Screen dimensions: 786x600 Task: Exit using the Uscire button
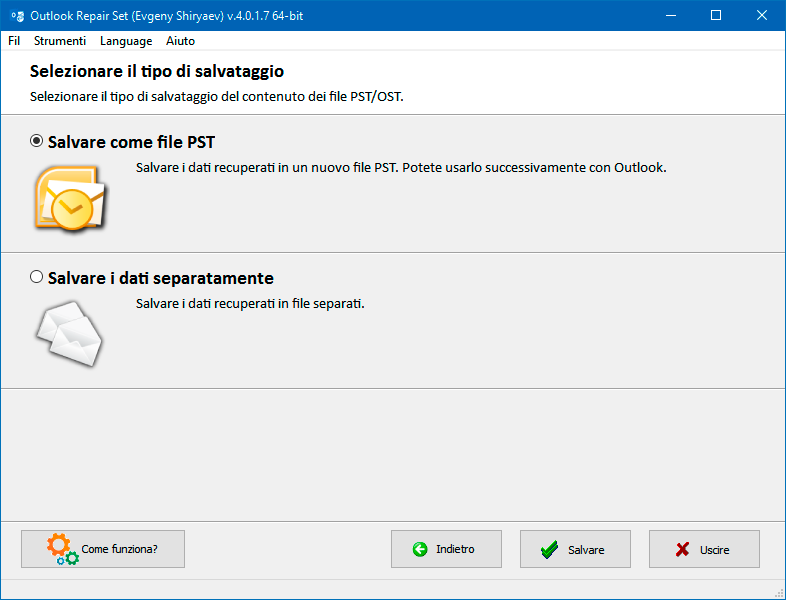[x=704, y=549]
